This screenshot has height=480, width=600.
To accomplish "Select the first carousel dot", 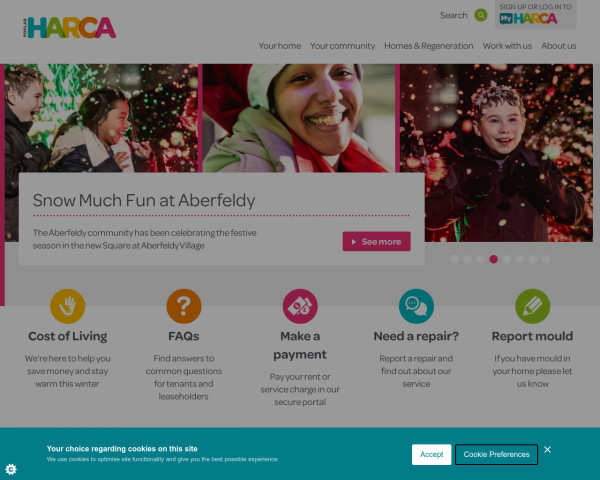I will coord(454,259).
